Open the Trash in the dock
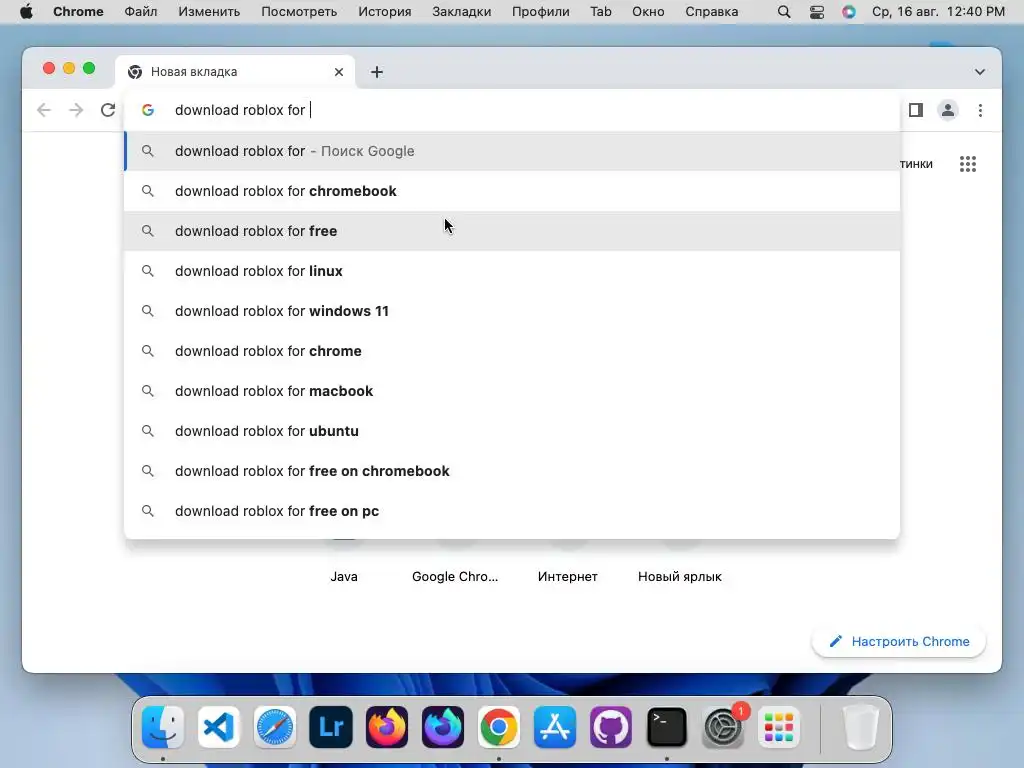The height and width of the screenshot is (768, 1024). [x=861, y=727]
